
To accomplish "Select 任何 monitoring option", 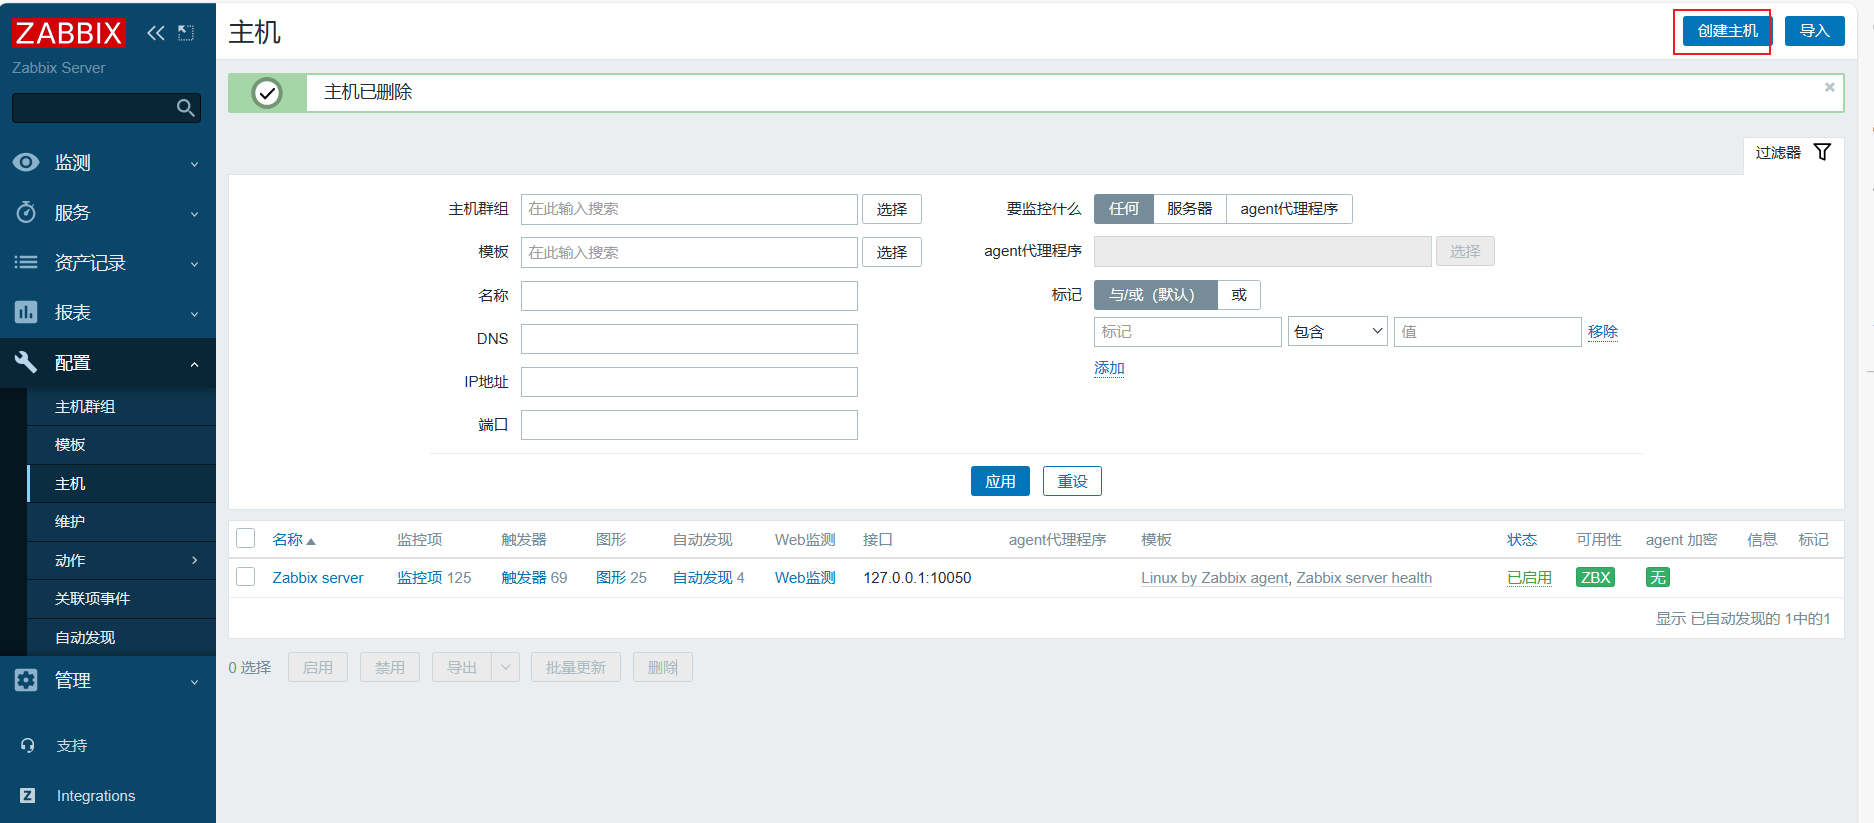I will (x=1124, y=208).
